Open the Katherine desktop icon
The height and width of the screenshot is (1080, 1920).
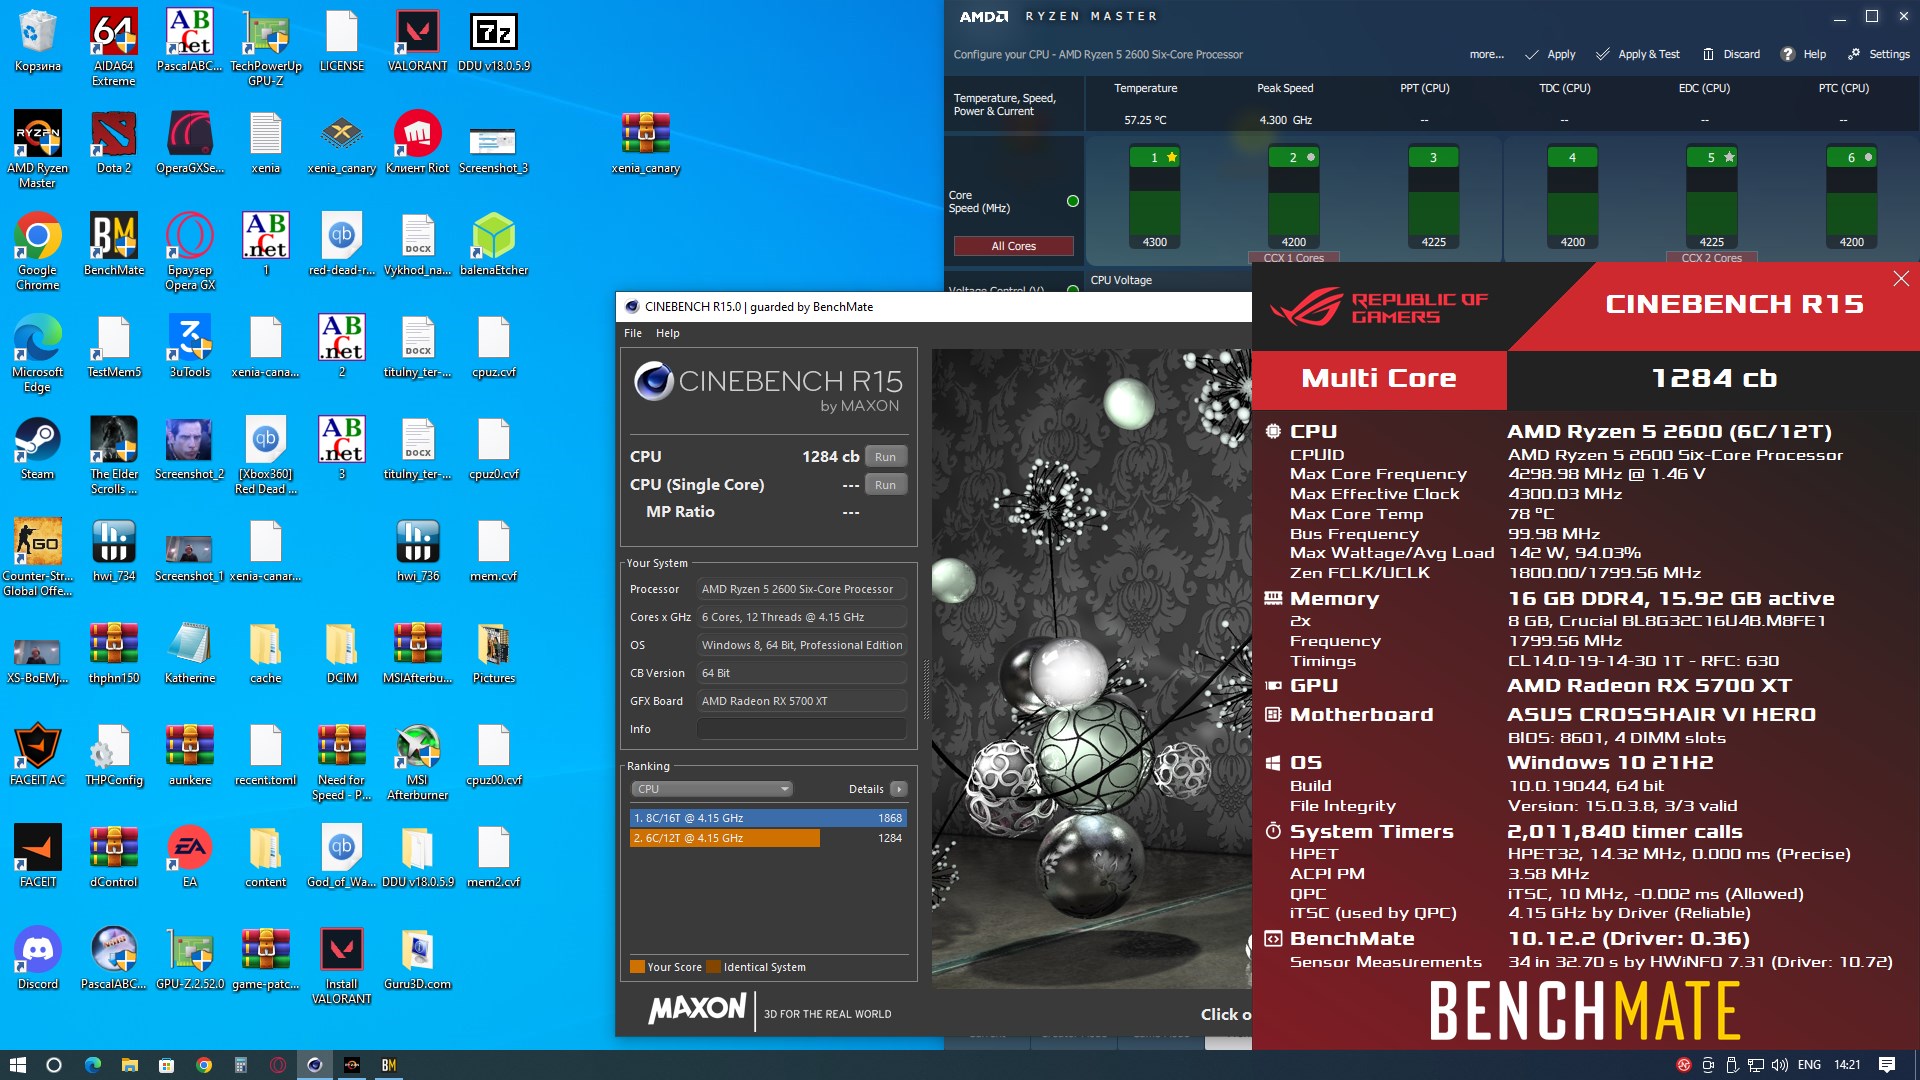(x=190, y=652)
